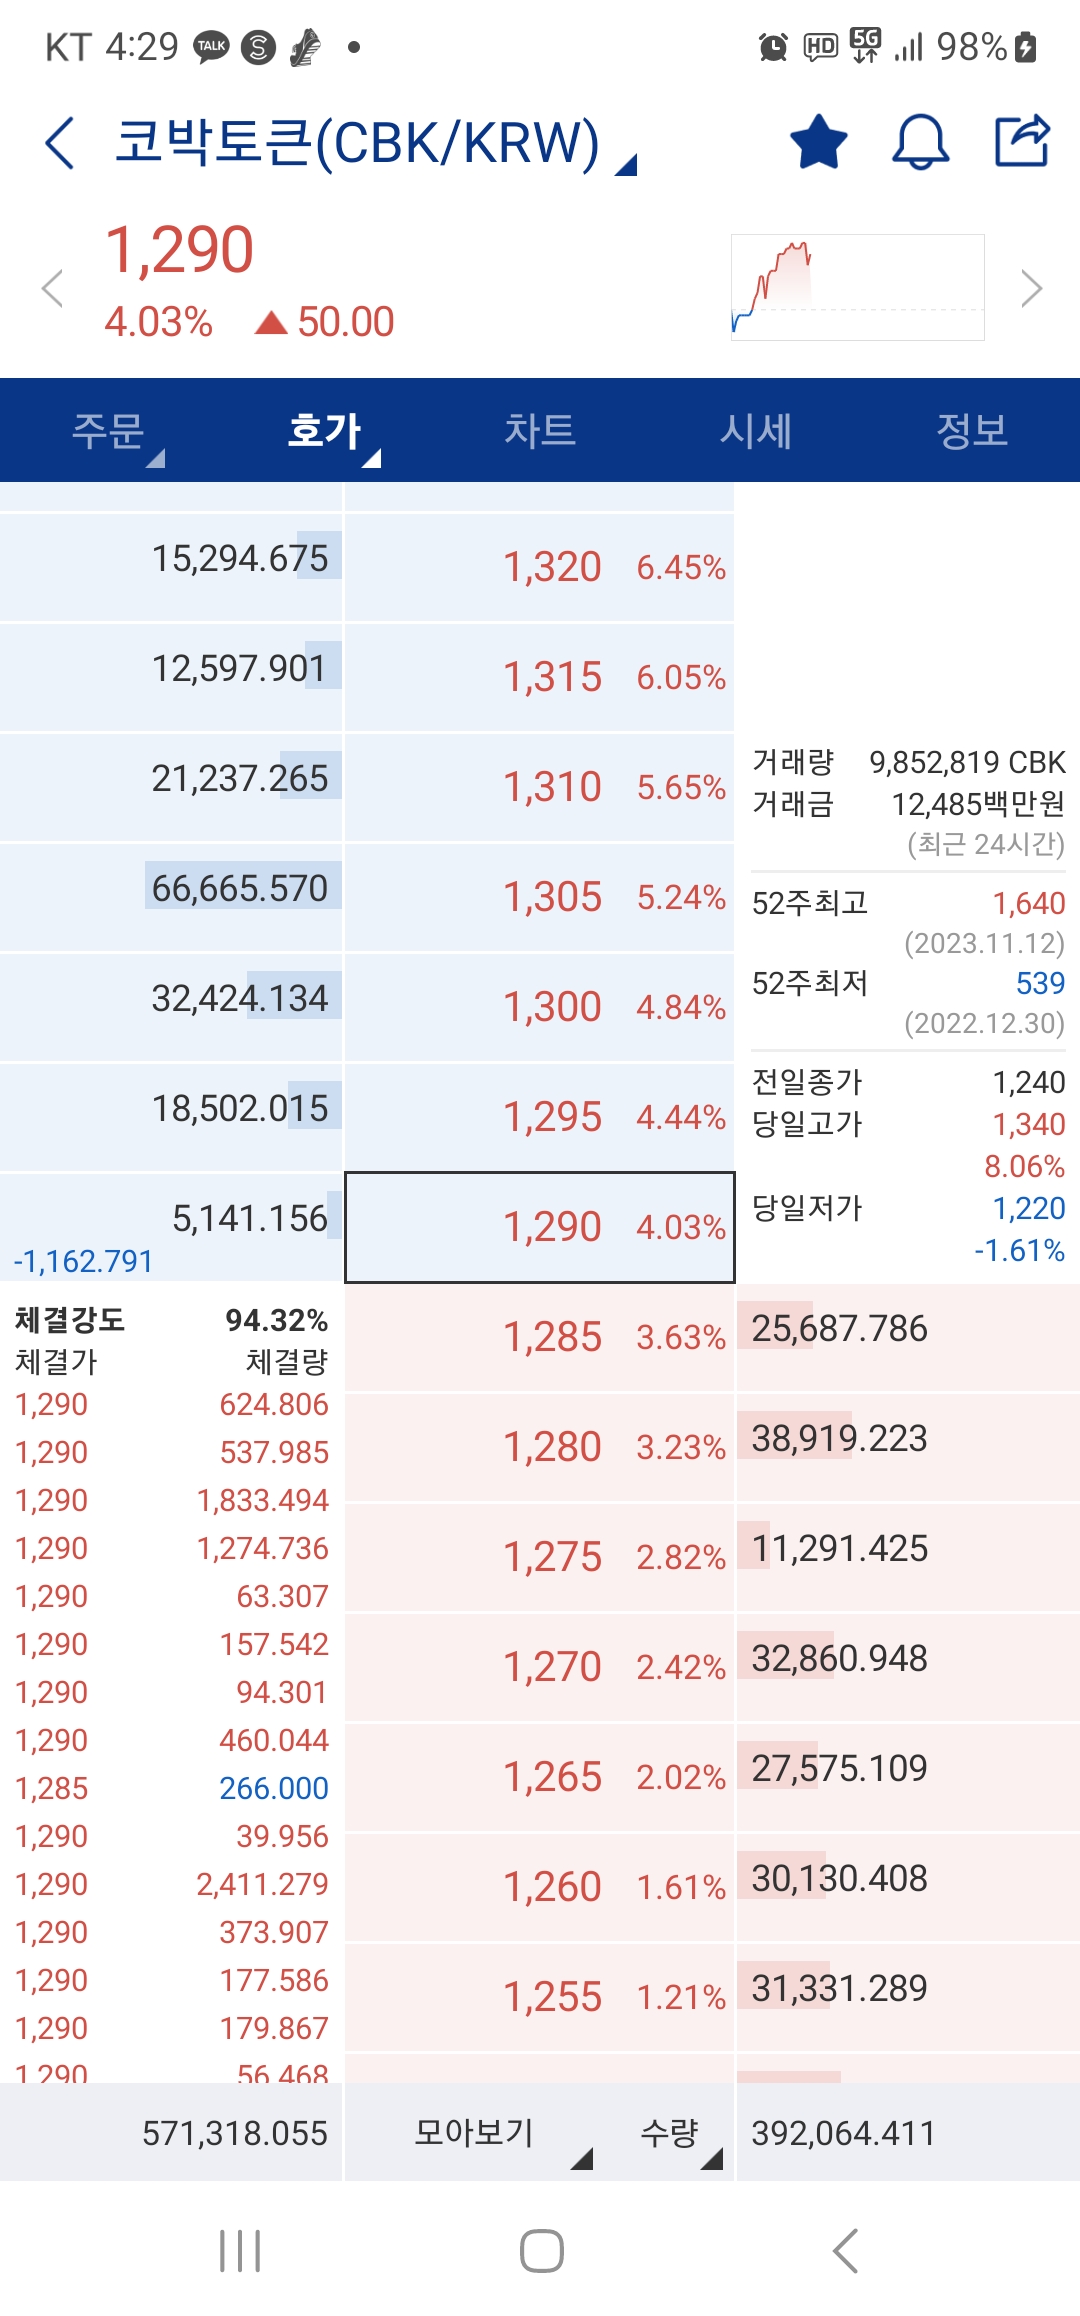Screen dimensions: 1080x2316
Task: Select the 1,290 highlighted order price
Action: (x=538, y=1226)
